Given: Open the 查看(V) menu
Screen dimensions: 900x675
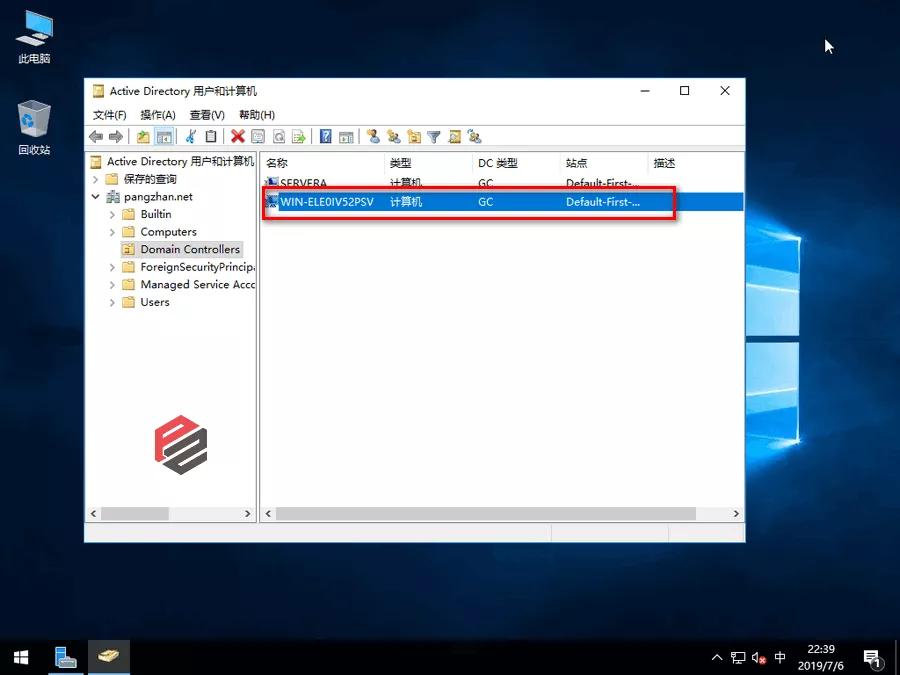Looking at the screenshot, I should click(x=207, y=115).
